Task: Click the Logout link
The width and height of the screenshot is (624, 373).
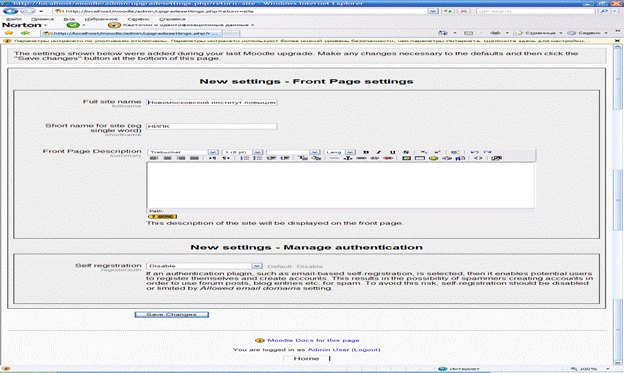Action: [366, 350]
